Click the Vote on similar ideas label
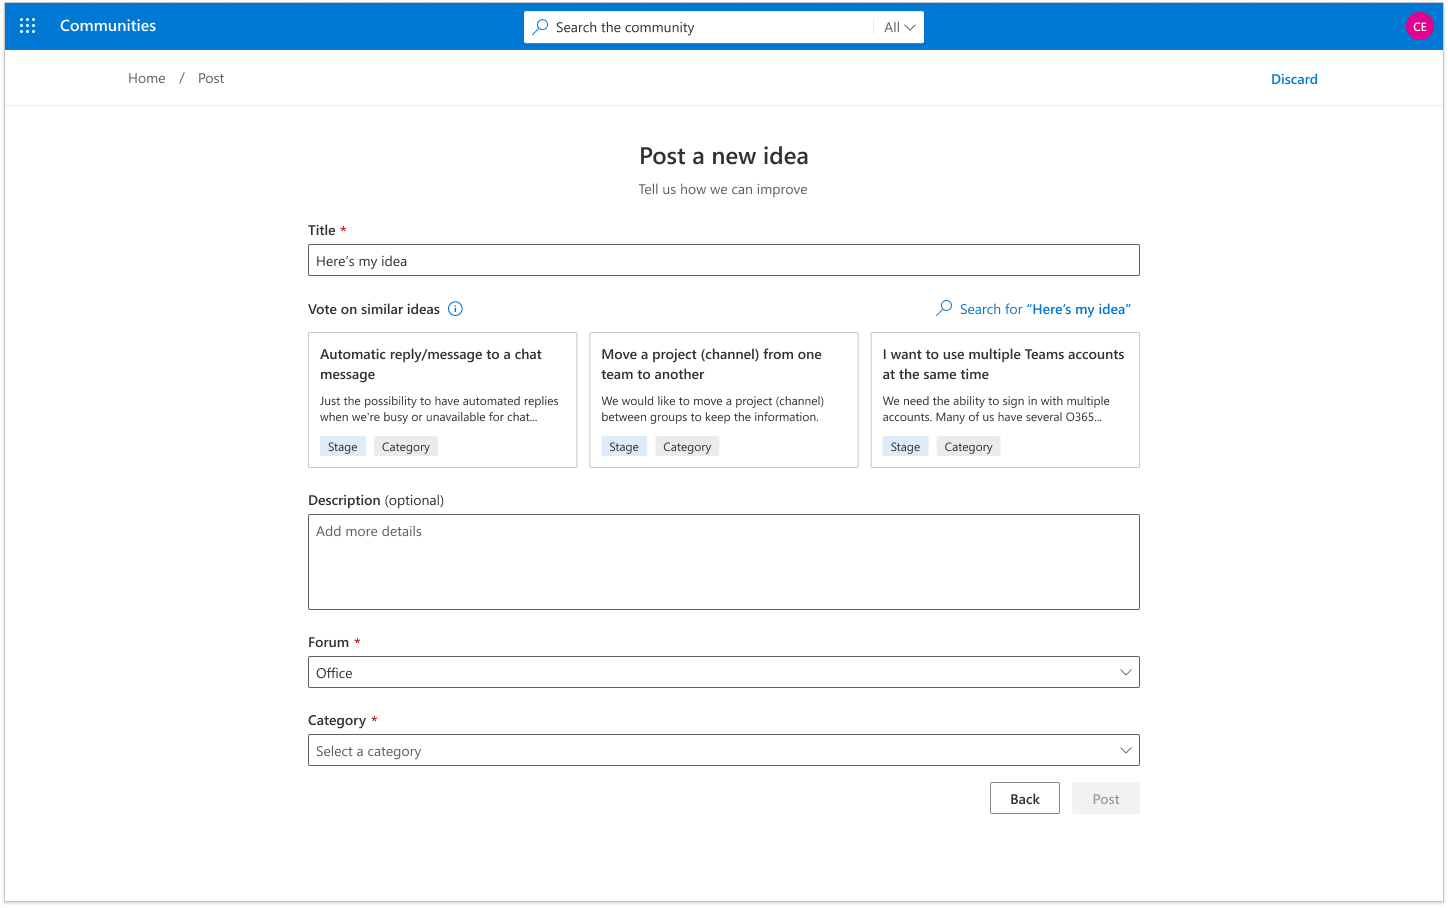This screenshot has width=1448, height=908. point(374,309)
